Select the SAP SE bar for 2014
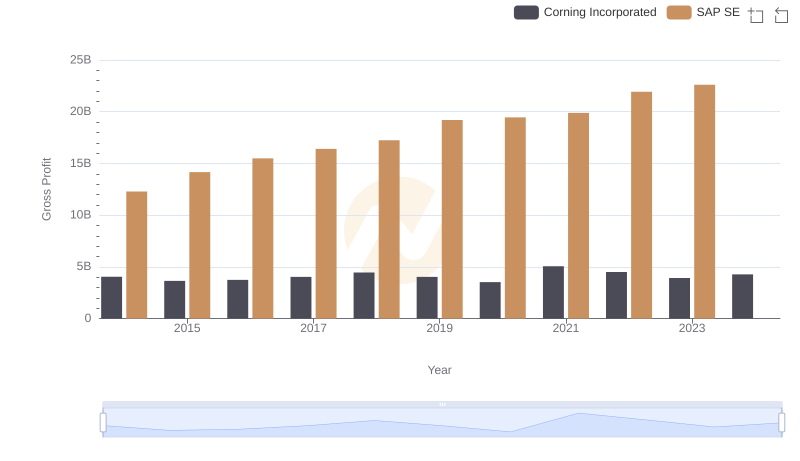Screen dimensions: 800x461 coord(137,255)
